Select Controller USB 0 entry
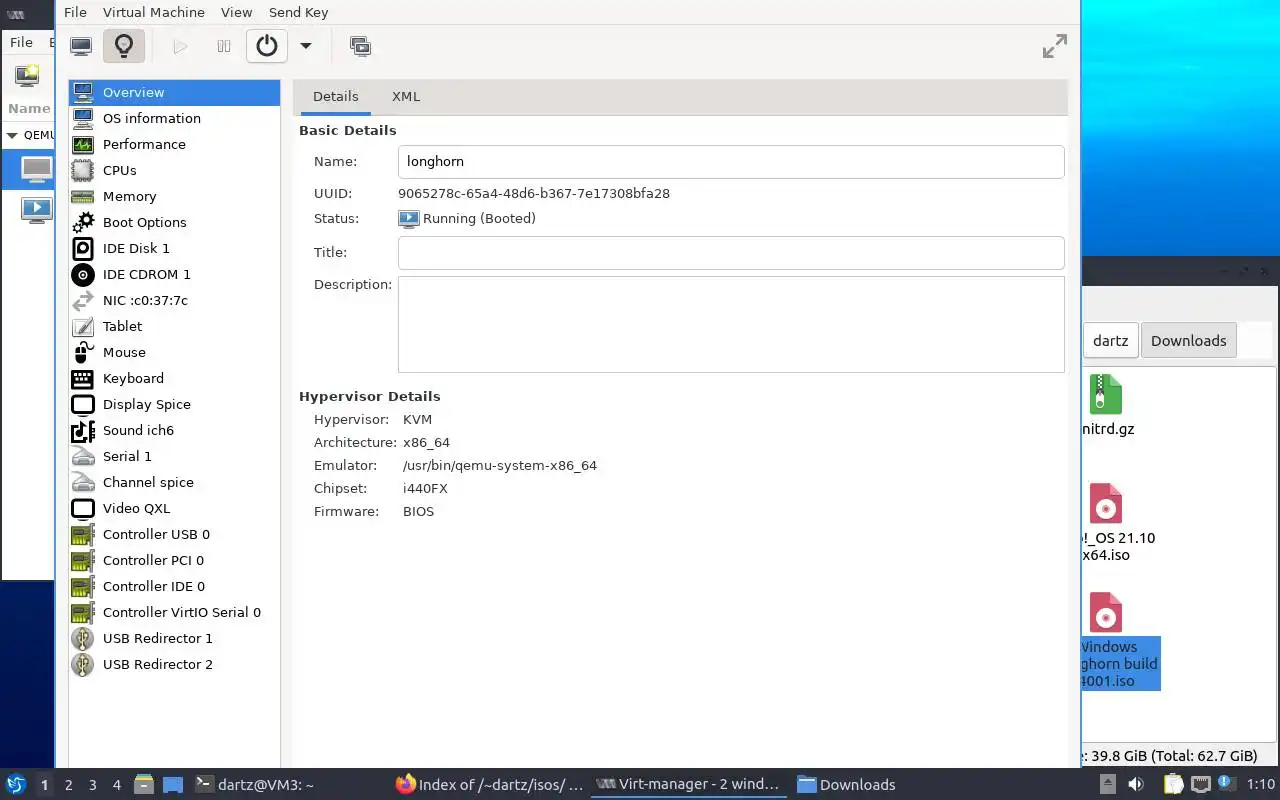 pos(174,534)
